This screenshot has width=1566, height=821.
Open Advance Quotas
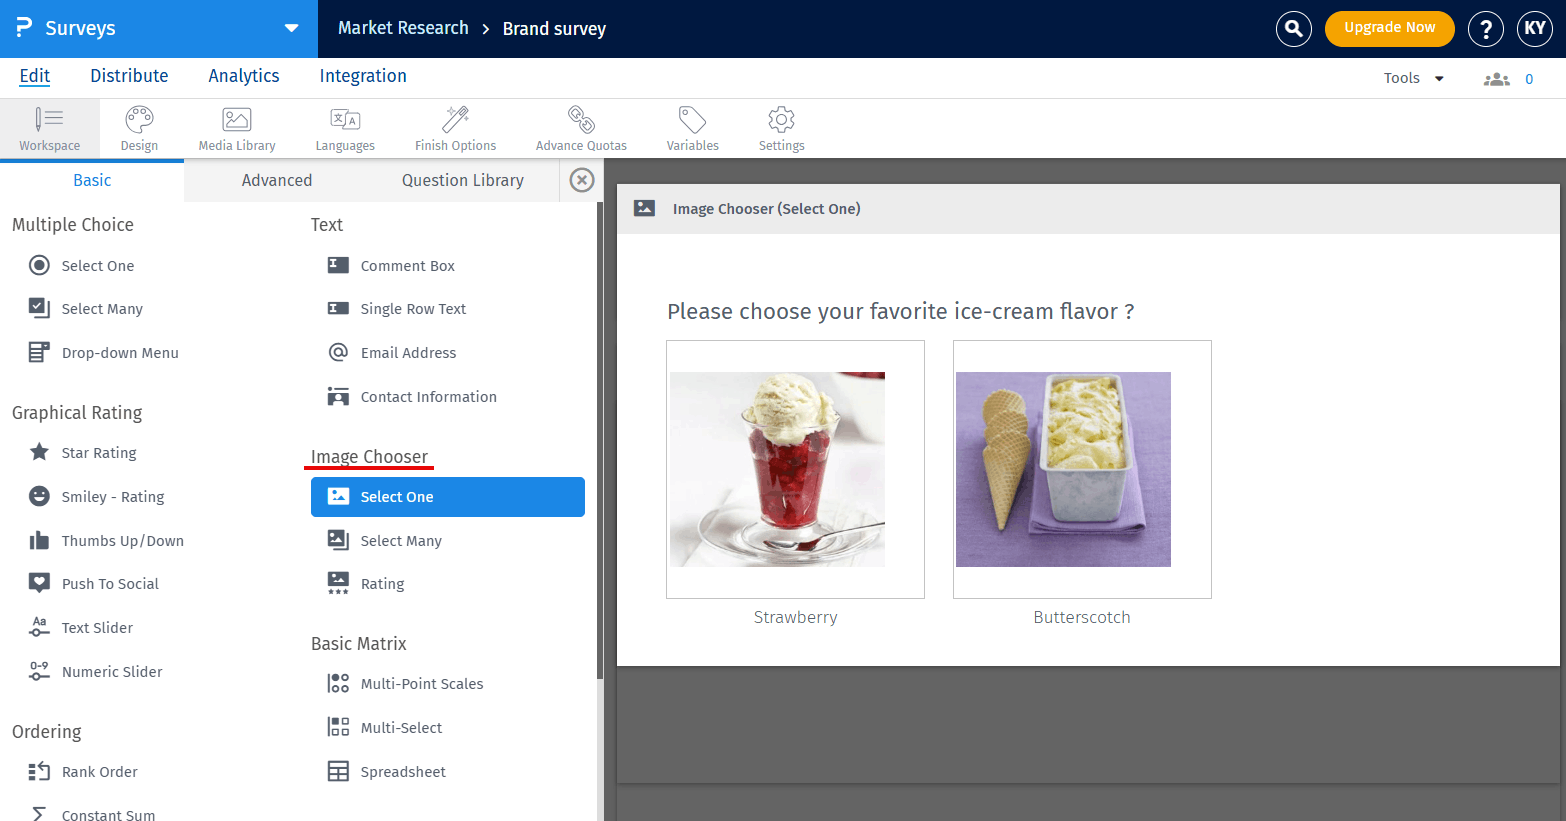(581, 128)
